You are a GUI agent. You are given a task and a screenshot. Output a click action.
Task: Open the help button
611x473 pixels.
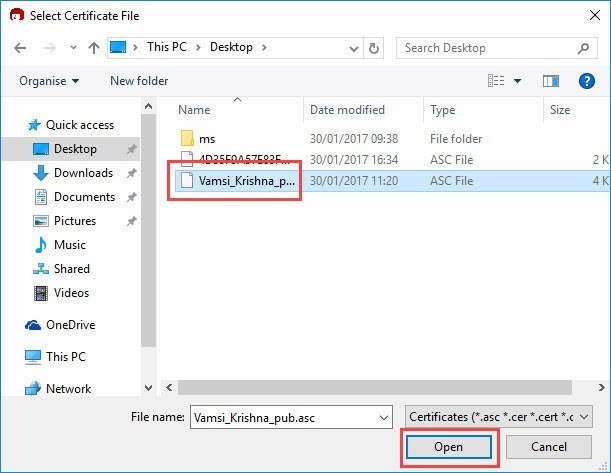pyautogui.click(x=586, y=81)
